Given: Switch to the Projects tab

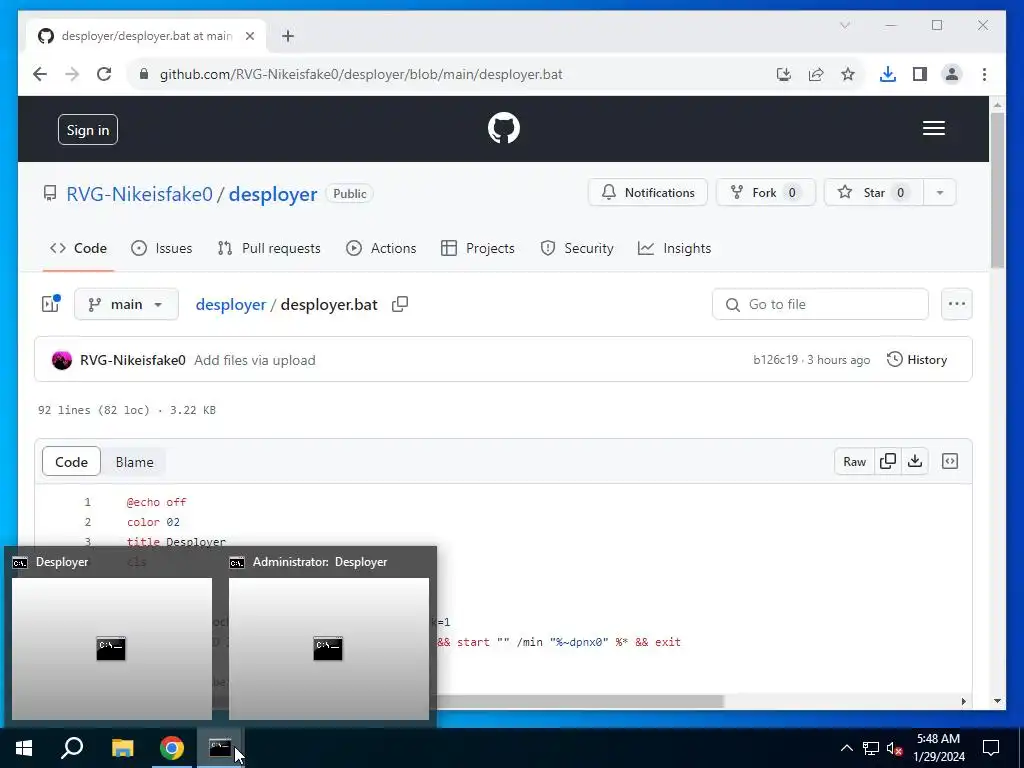Looking at the screenshot, I should click(477, 248).
